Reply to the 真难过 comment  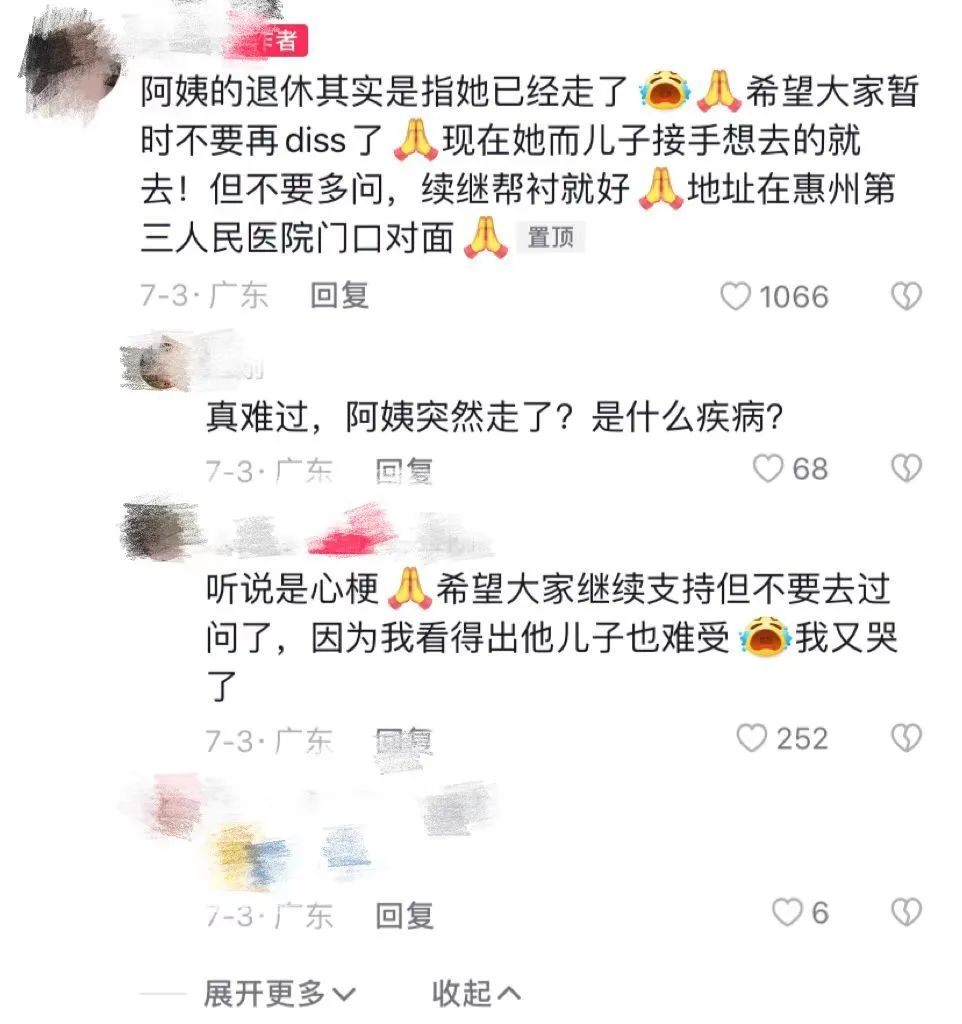404,470
